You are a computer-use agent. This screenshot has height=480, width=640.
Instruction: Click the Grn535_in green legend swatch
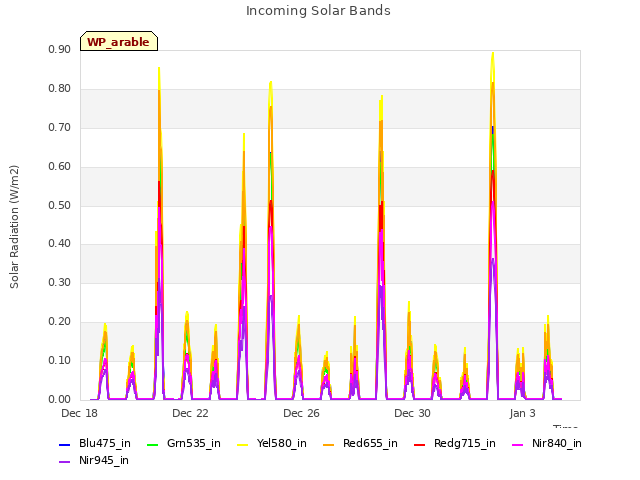[152, 444]
